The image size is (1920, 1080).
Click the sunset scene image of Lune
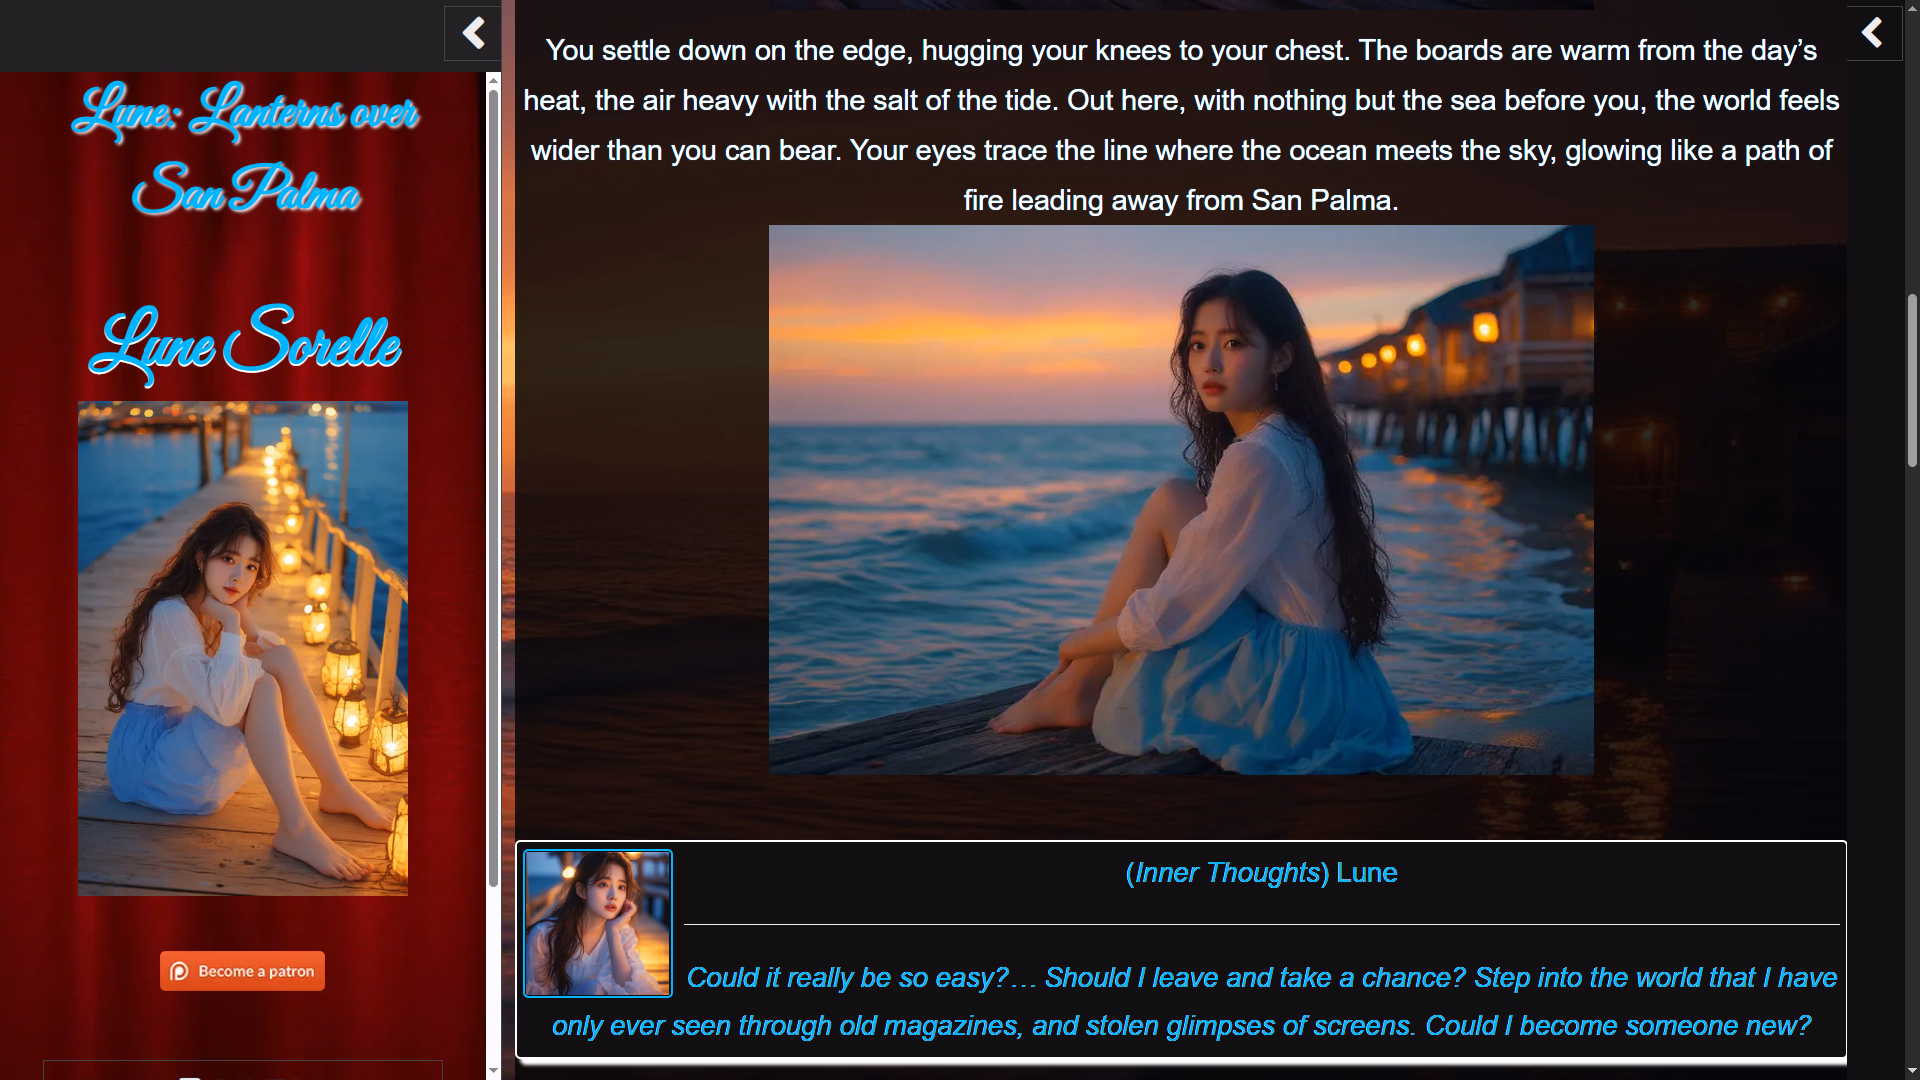coord(1181,500)
